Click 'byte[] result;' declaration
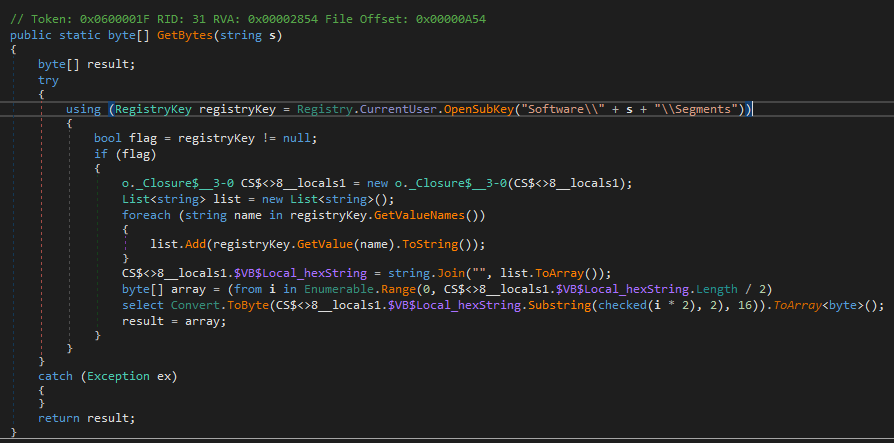This screenshot has height=443, width=894. 87,64
